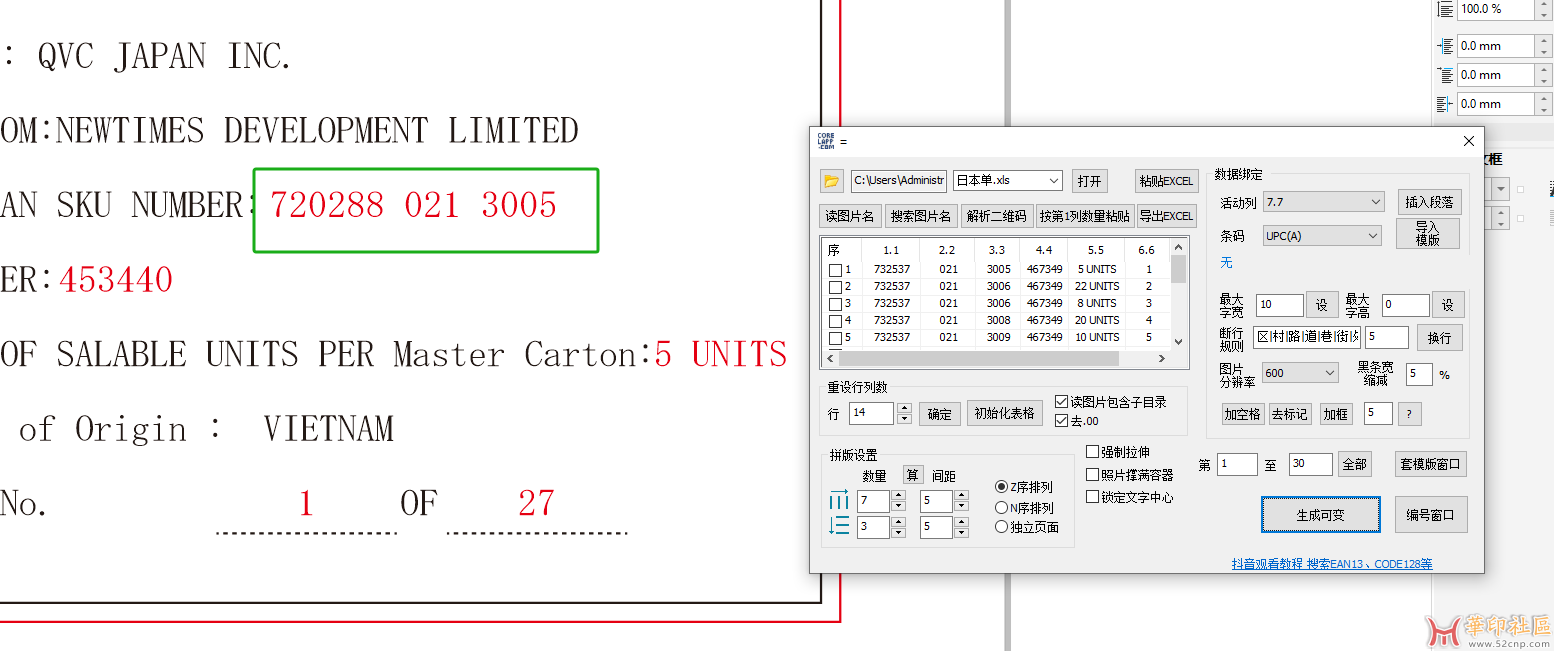1554x651 pixels.
Task: Click the first-line indent icon in the paragraph panel
Action: 1445,75
